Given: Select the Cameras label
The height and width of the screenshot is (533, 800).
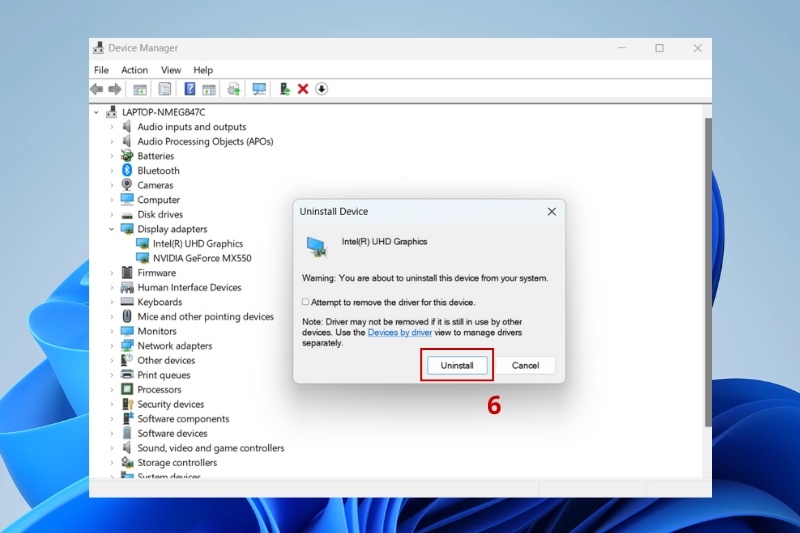Looking at the screenshot, I should (x=155, y=185).
